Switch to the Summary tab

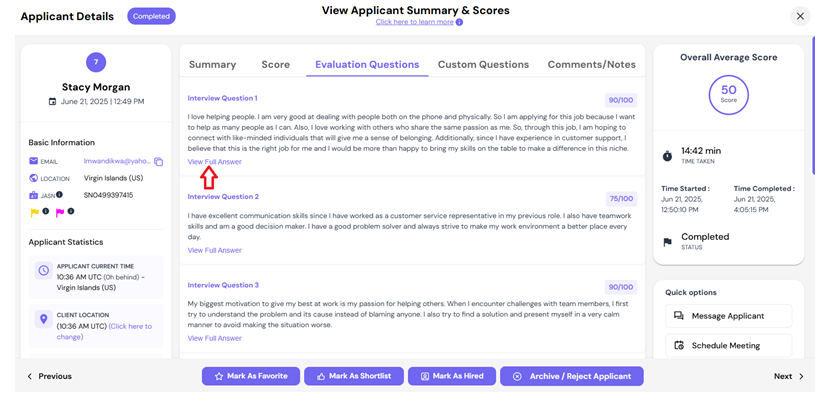[212, 65]
